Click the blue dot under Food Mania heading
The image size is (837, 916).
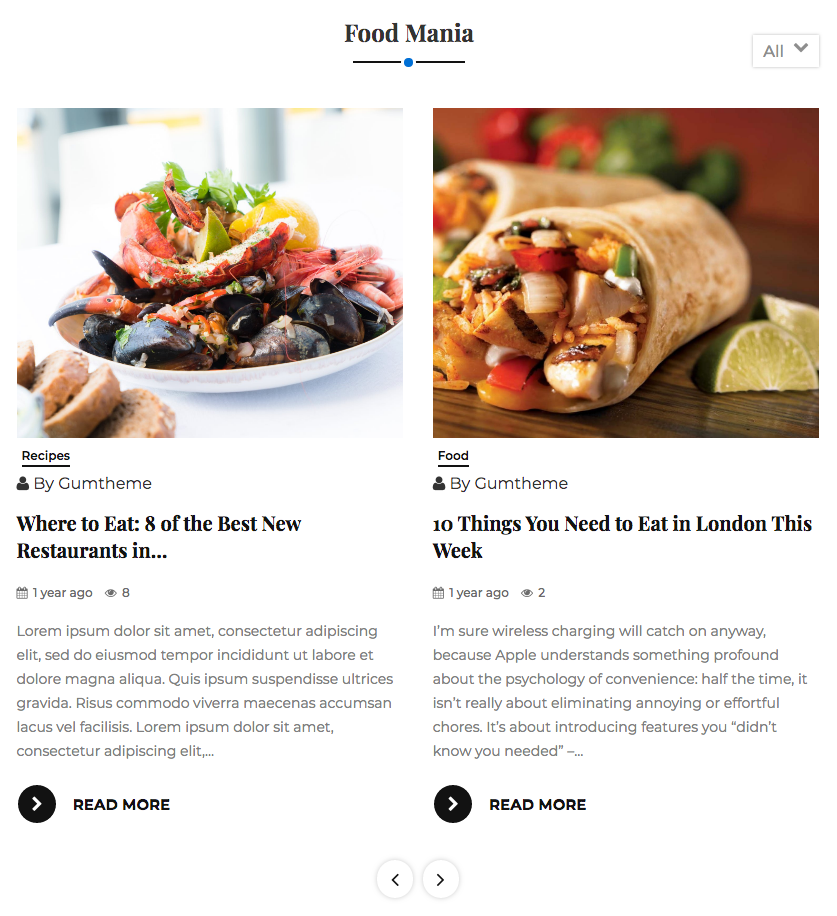tap(409, 62)
